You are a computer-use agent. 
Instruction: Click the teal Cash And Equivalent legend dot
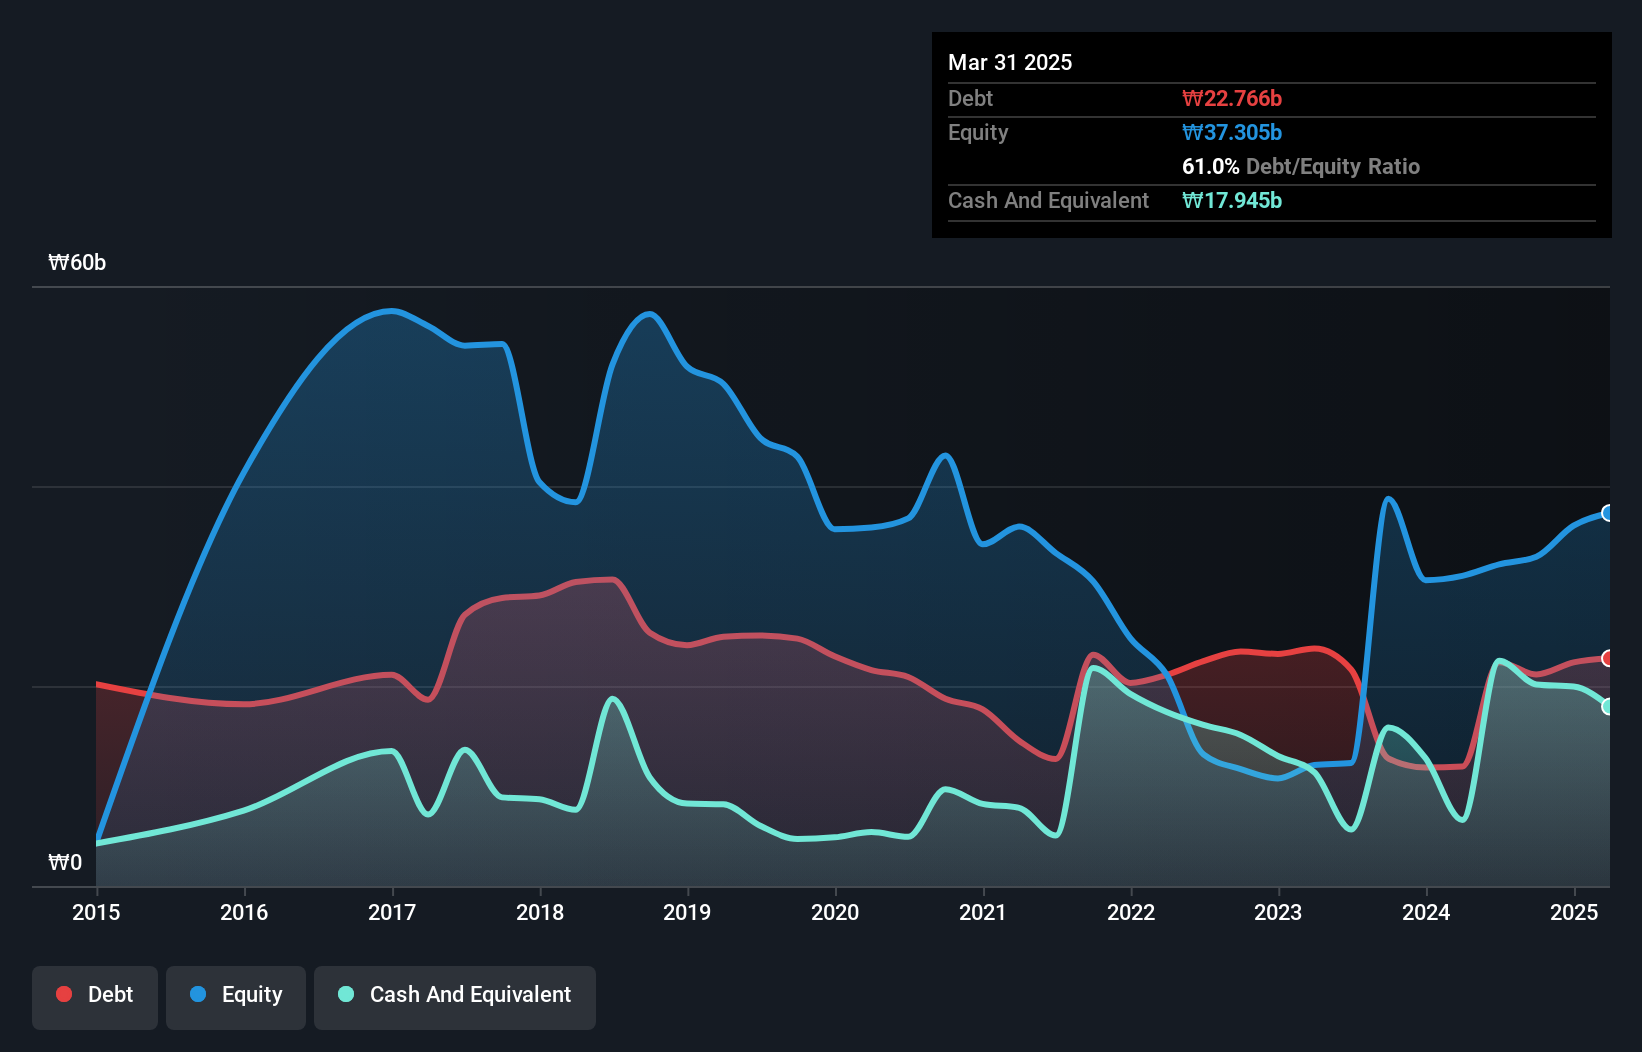click(x=344, y=994)
